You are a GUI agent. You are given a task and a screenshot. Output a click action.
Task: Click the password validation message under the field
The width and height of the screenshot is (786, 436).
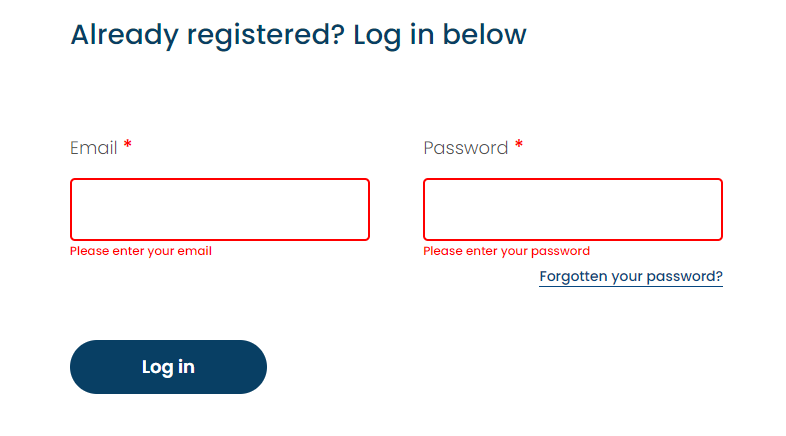506,251
